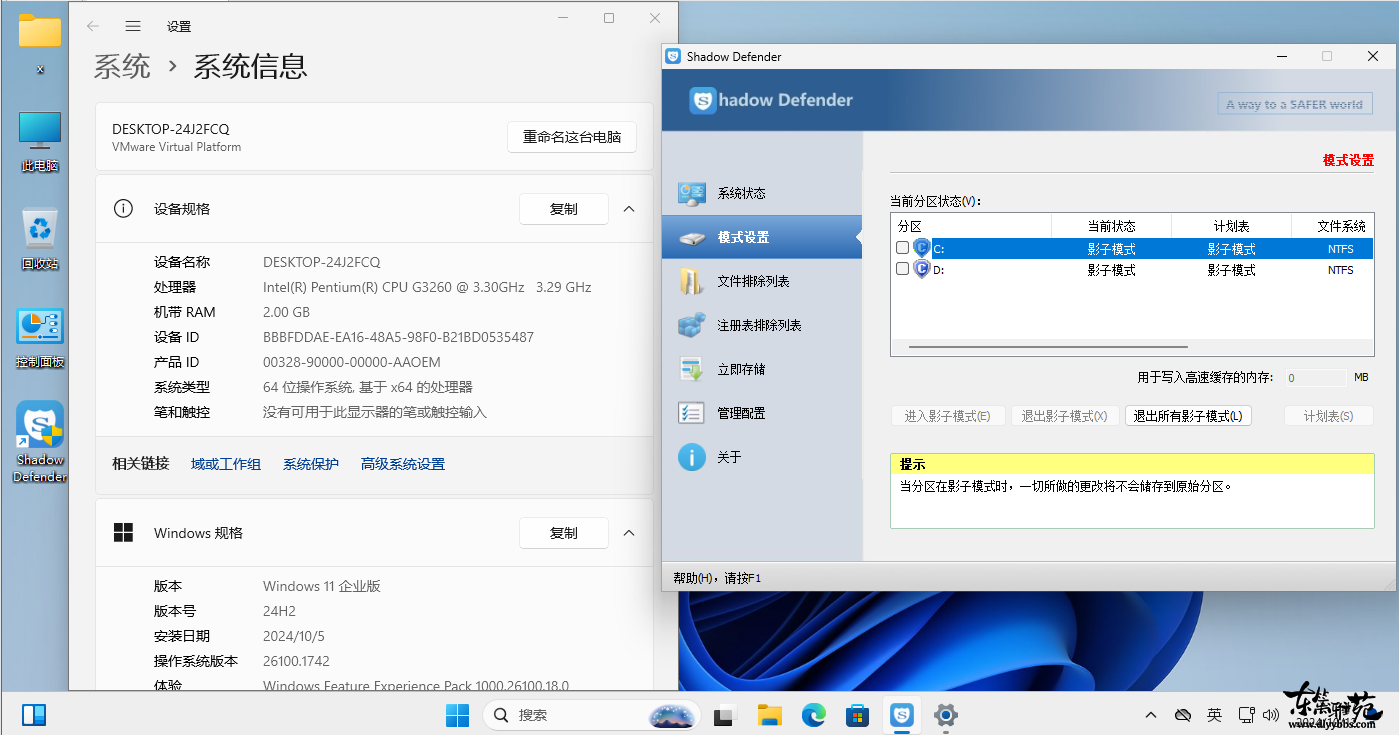Click 重命名这台电脑 button in Settings

point(572,137)
